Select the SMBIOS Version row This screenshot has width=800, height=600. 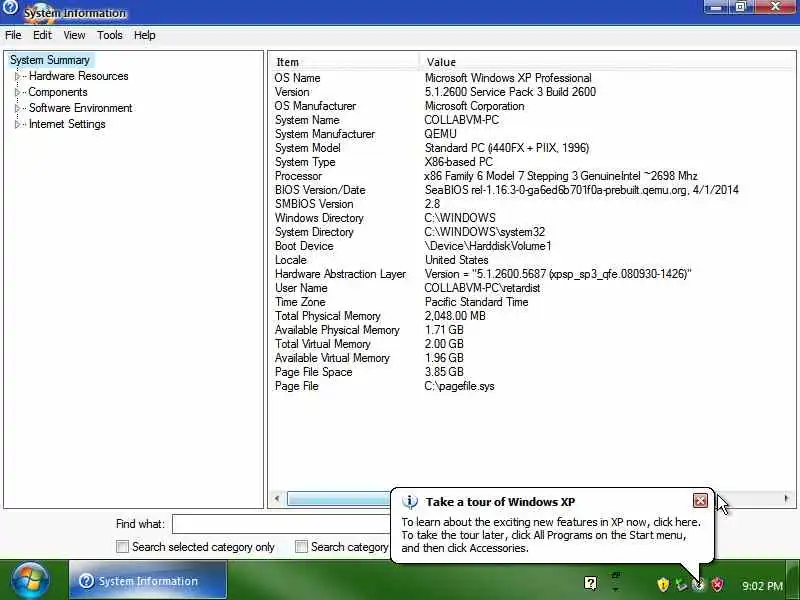pos(532,204)
